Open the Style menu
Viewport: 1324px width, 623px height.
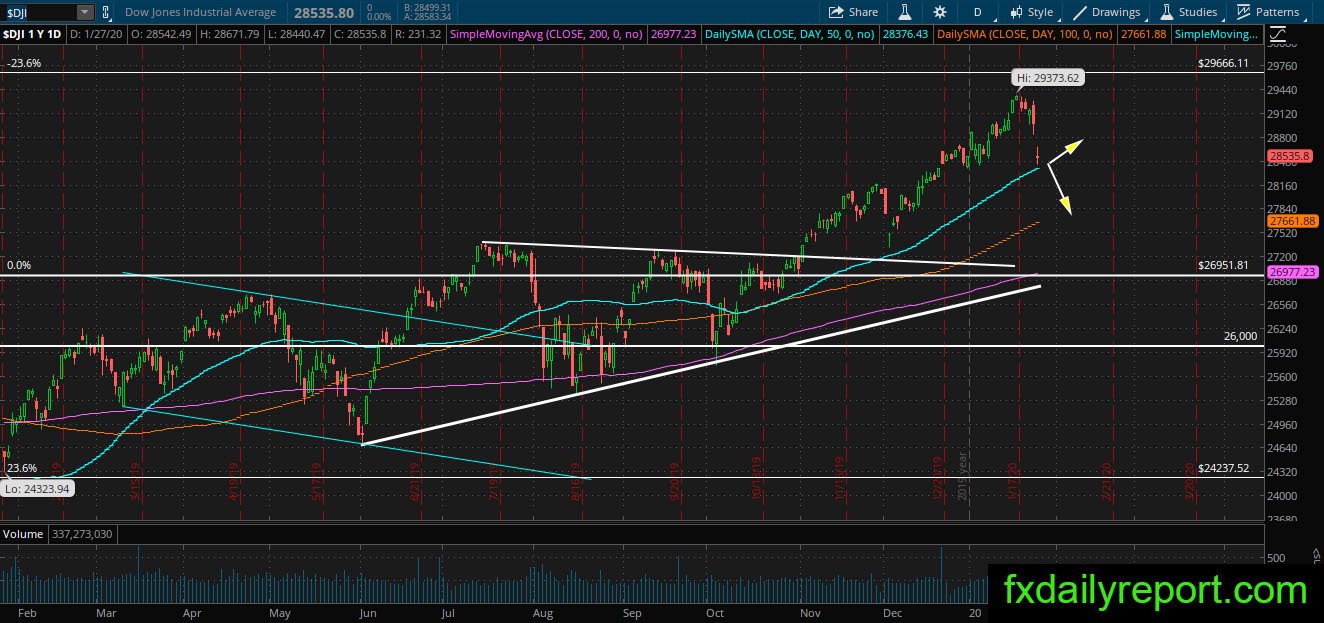click(1032, 12)
